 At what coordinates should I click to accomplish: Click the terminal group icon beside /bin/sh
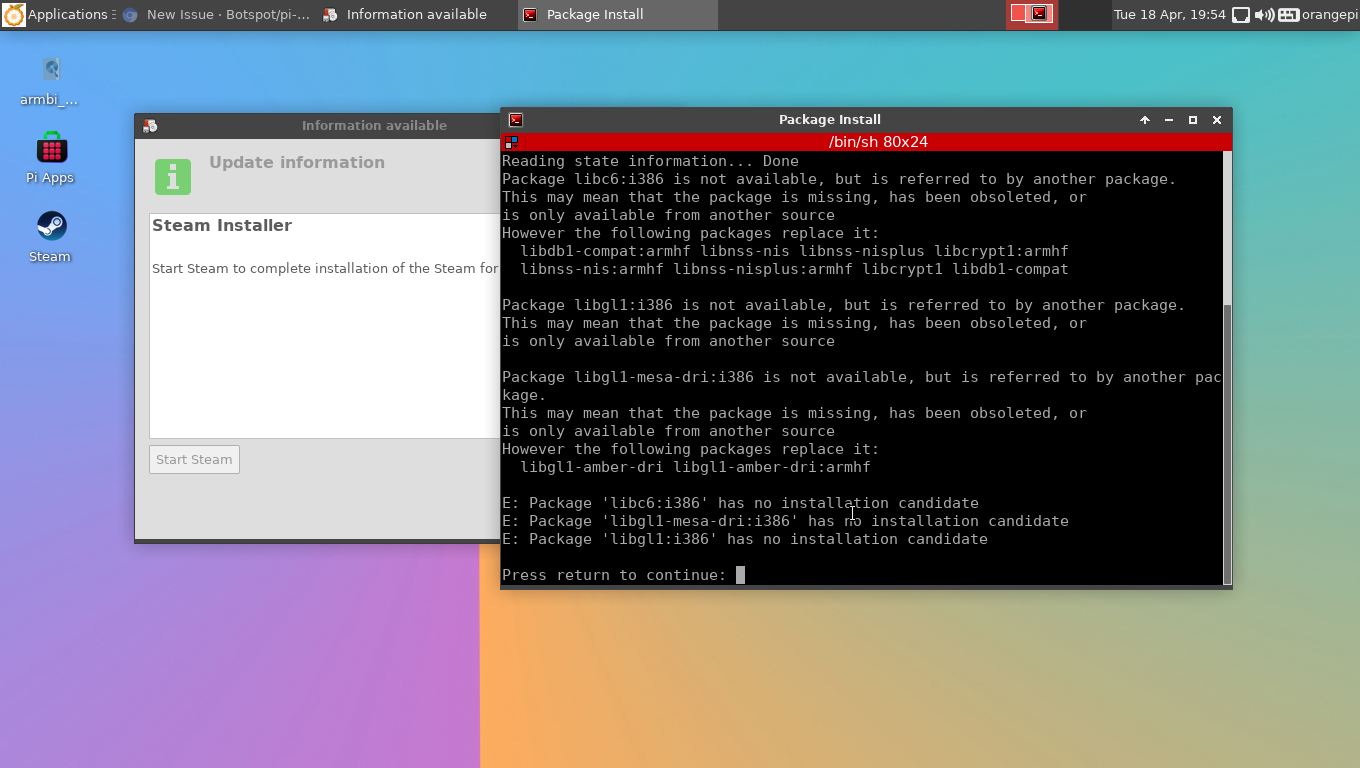click(x=511, y=143)
